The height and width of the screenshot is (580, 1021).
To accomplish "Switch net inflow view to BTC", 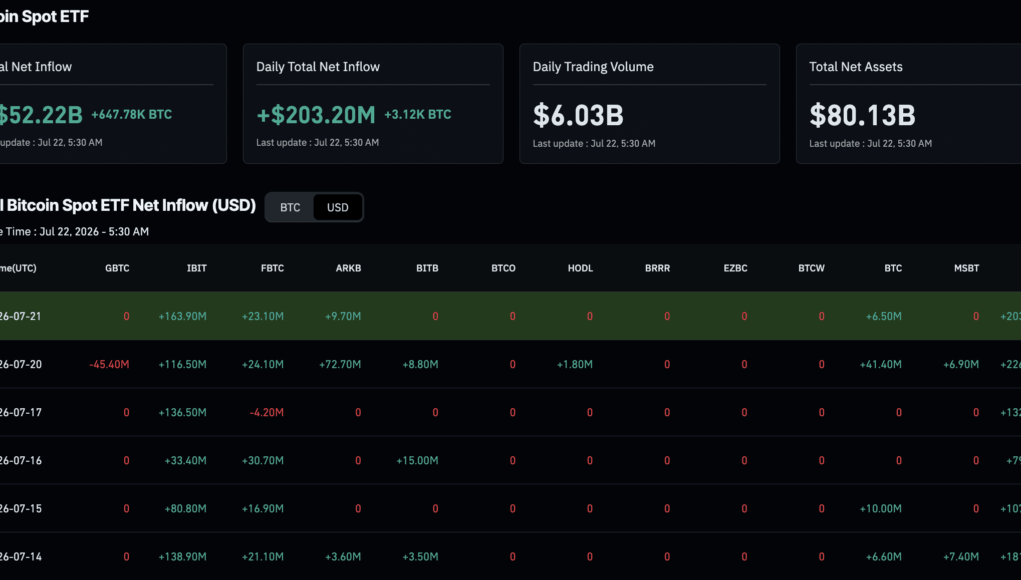I will pyautogui.click(x=290, y=208).
